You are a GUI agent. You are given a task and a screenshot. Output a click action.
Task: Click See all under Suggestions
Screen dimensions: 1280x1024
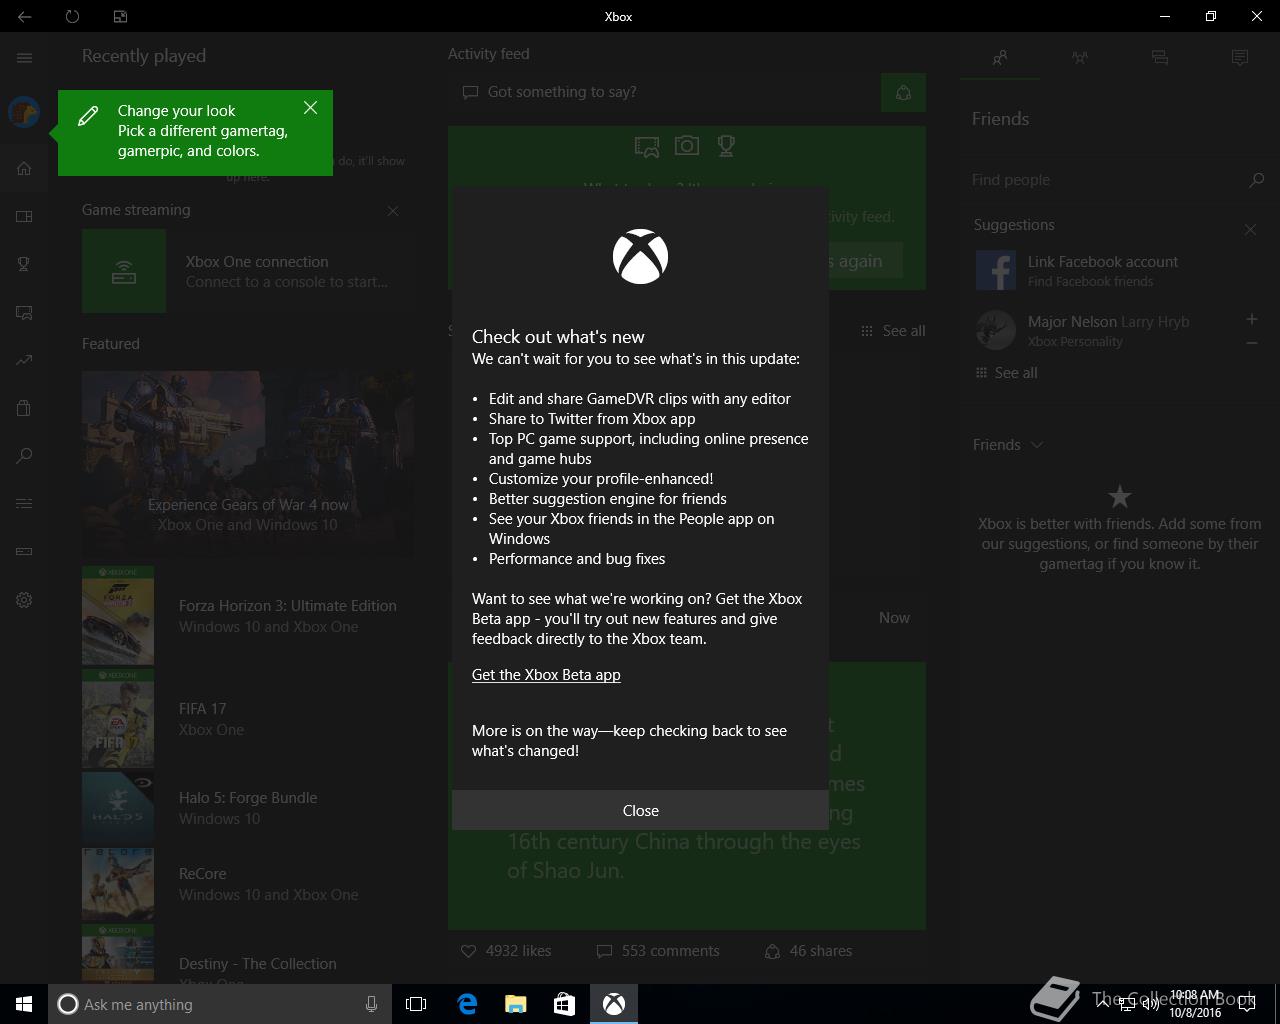[1006, 373]
